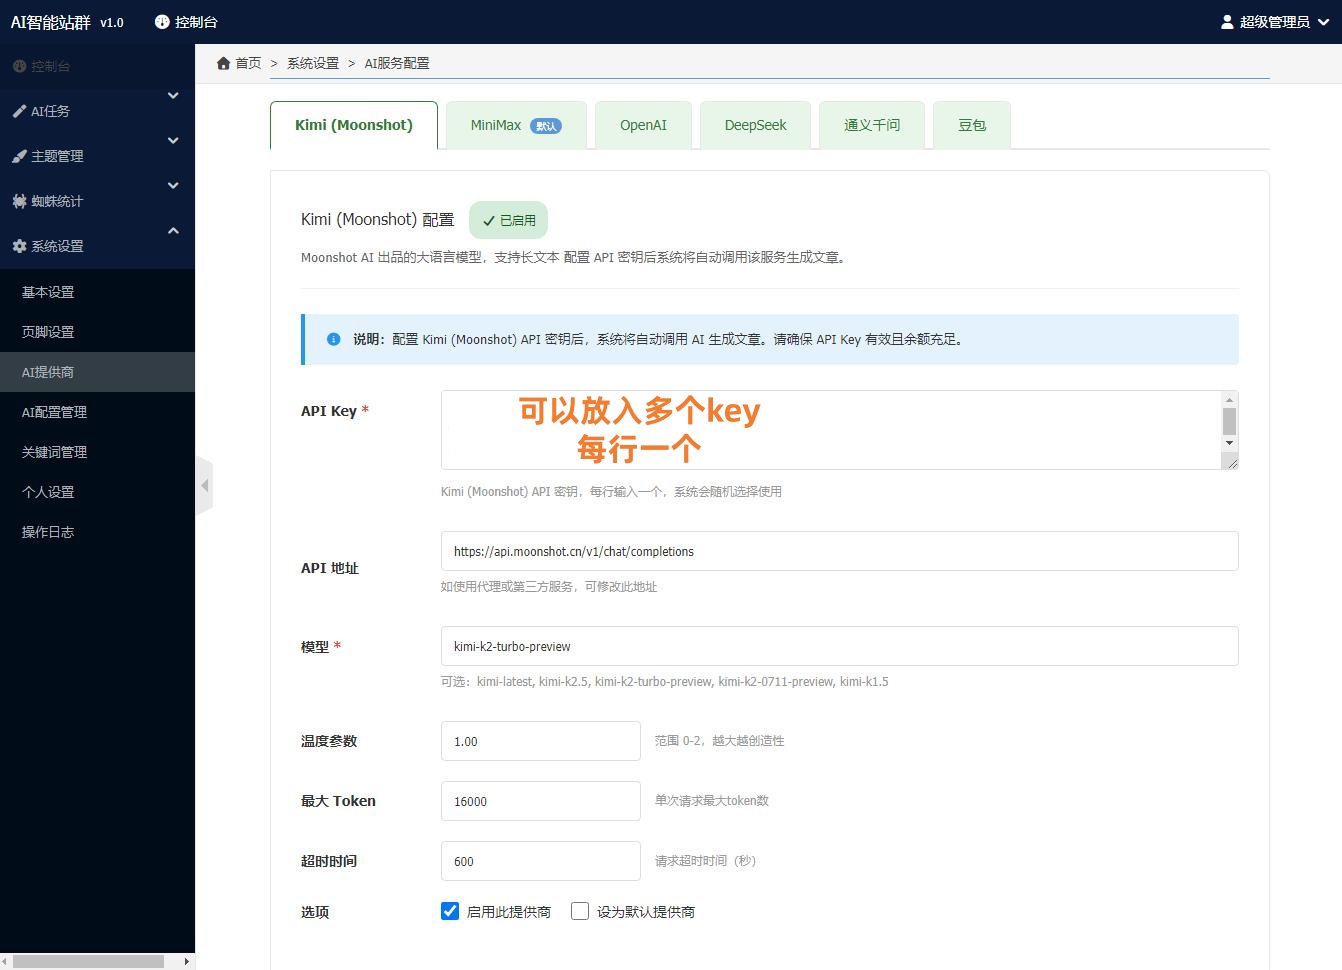Open dashboard via 控制台 sidebar icon
Viewport: 1342px width, 970px height.
(x=22, y=66)
